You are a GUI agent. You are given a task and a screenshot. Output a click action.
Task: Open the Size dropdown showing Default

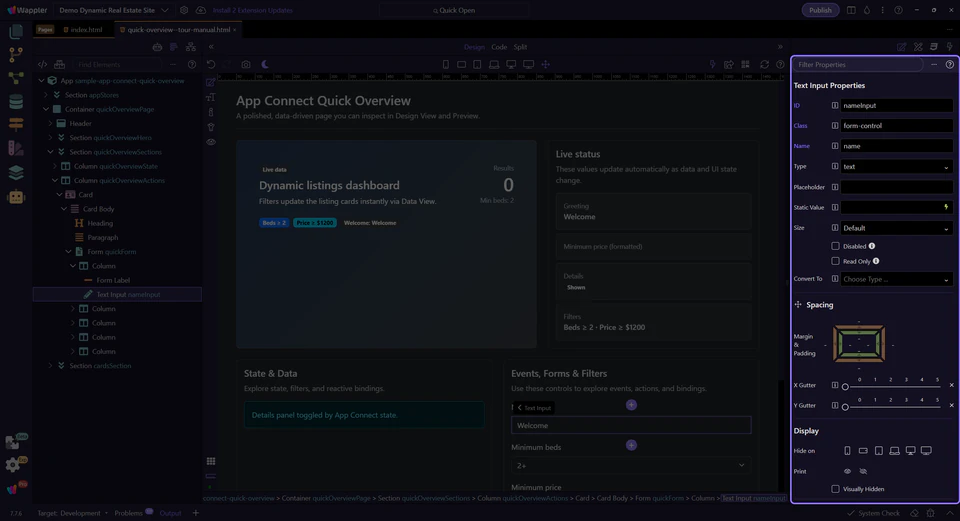pos(896,228)
